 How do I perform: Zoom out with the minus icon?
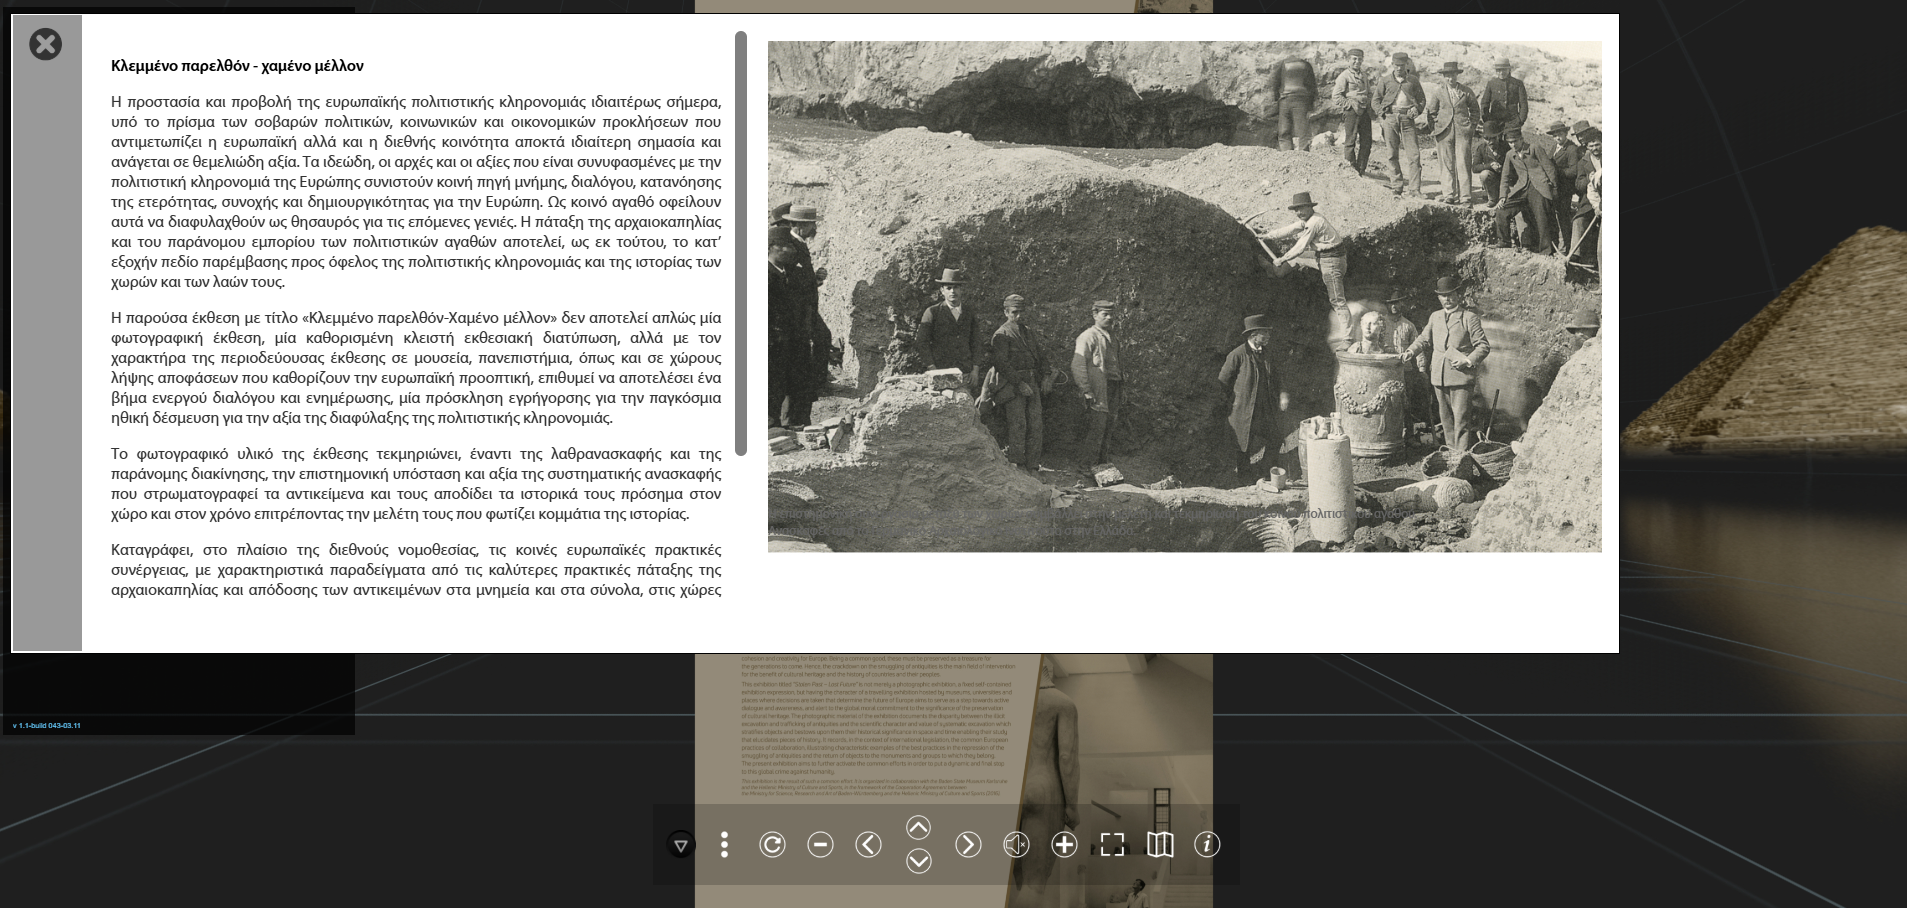(820, 845)
